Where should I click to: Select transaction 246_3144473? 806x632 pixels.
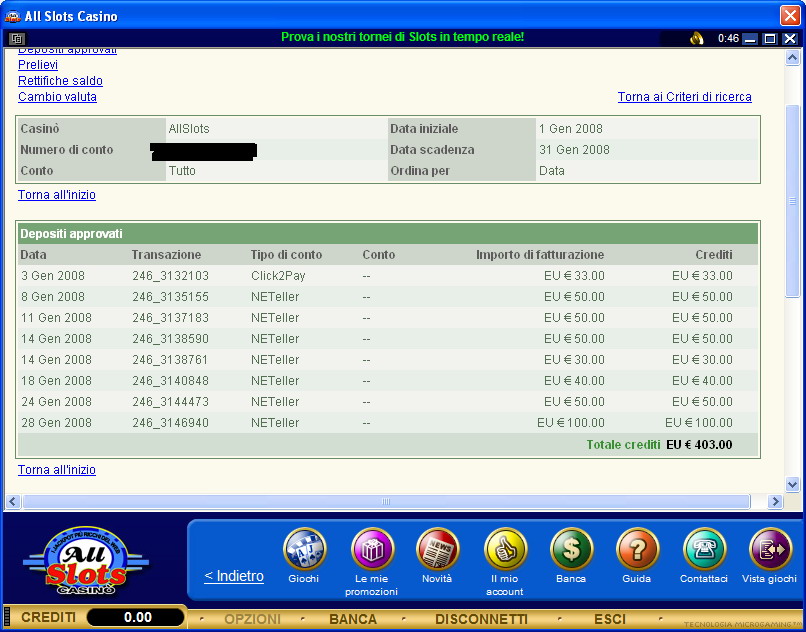(171, 402)
